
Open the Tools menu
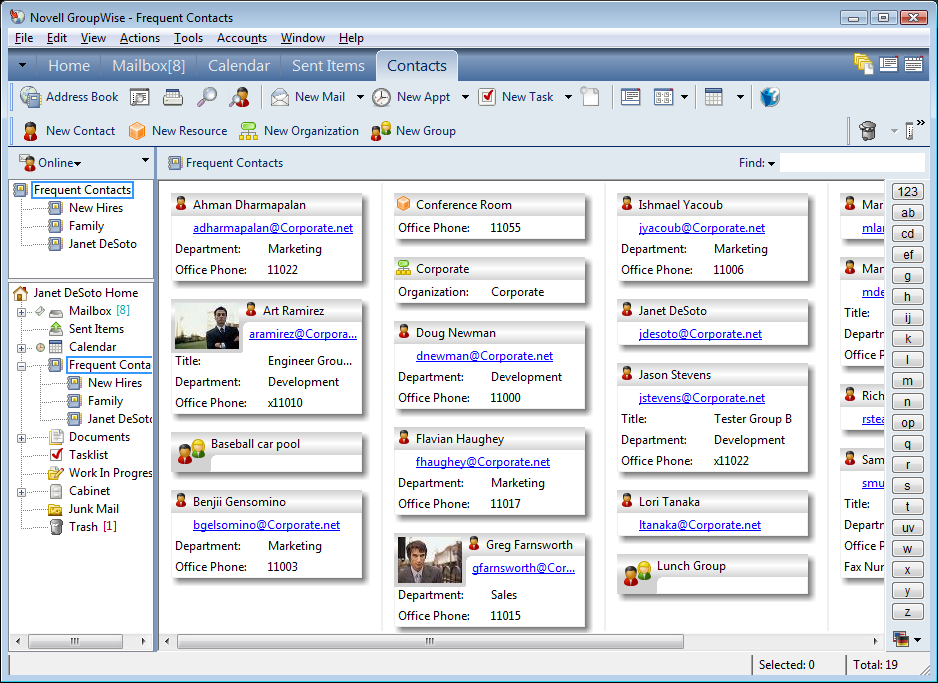pos(188,38)
